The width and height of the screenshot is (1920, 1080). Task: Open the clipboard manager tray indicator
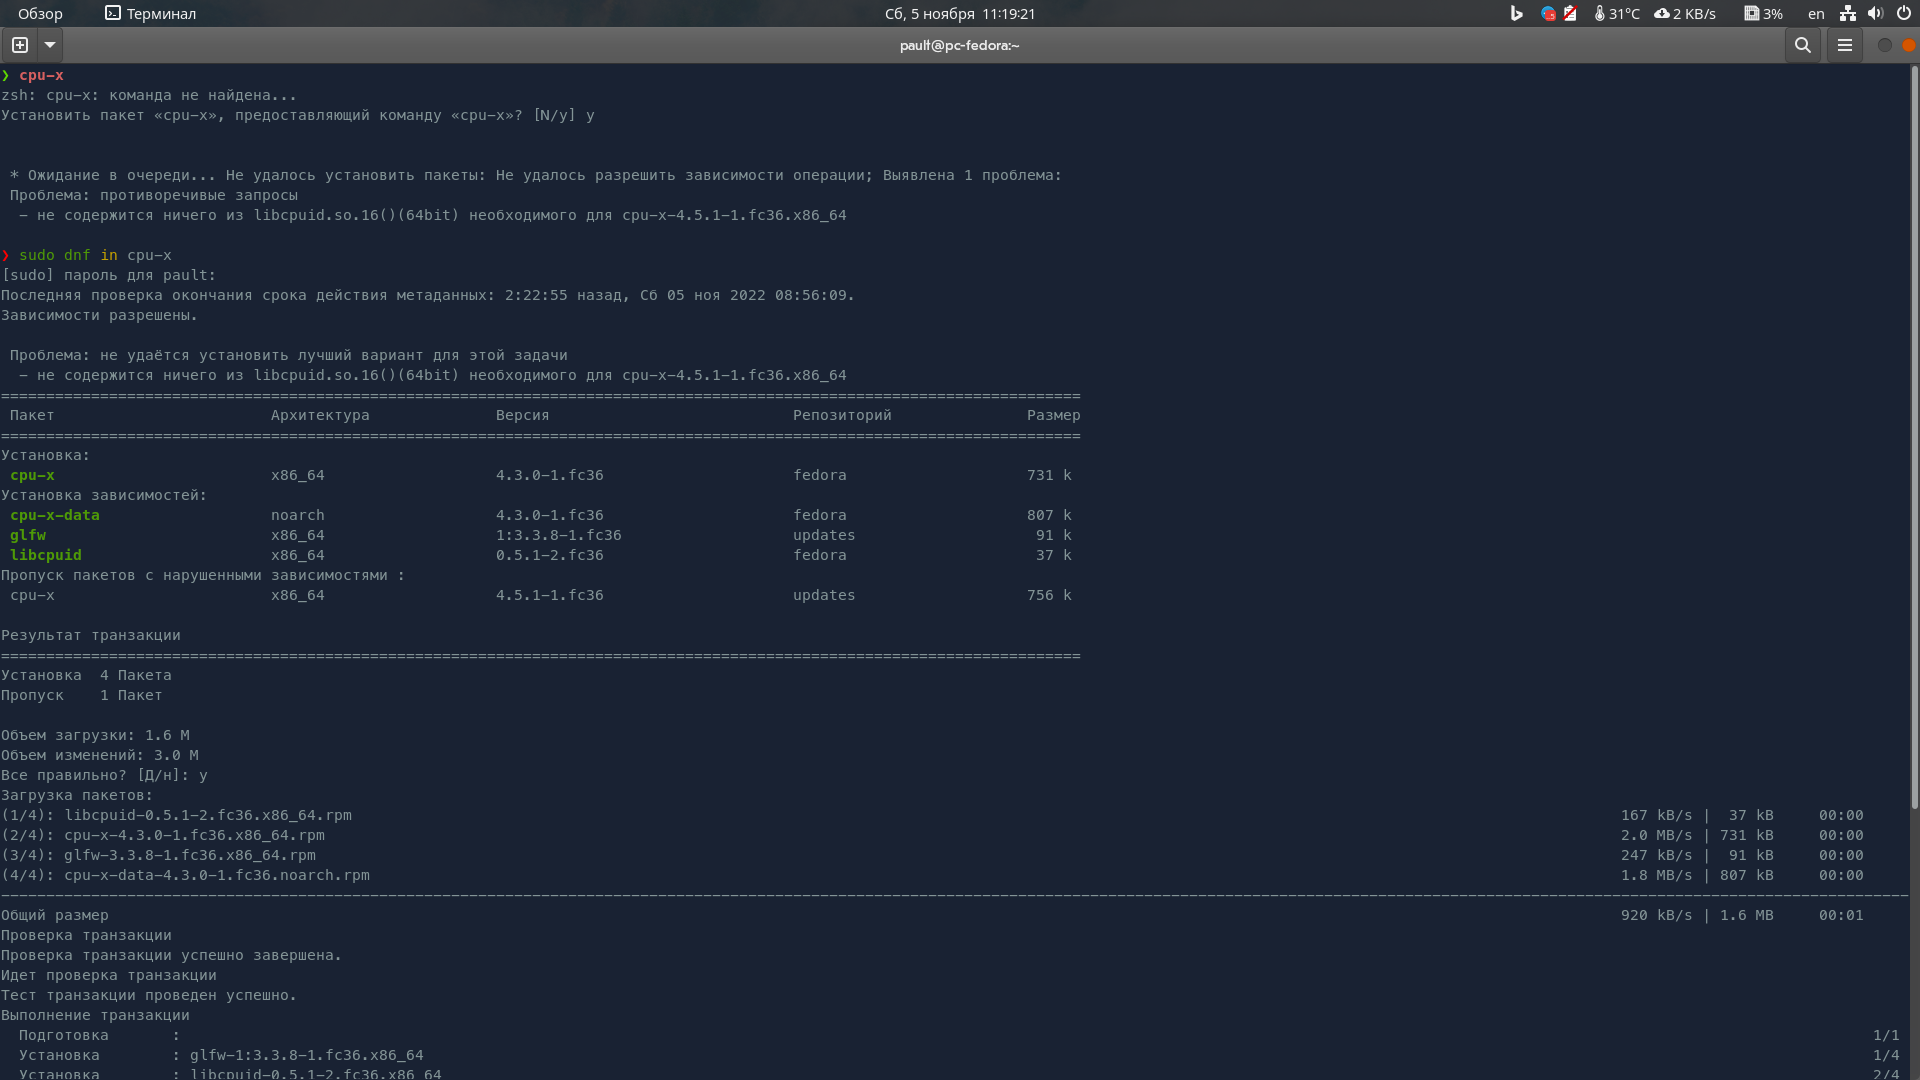[1570, 14]
